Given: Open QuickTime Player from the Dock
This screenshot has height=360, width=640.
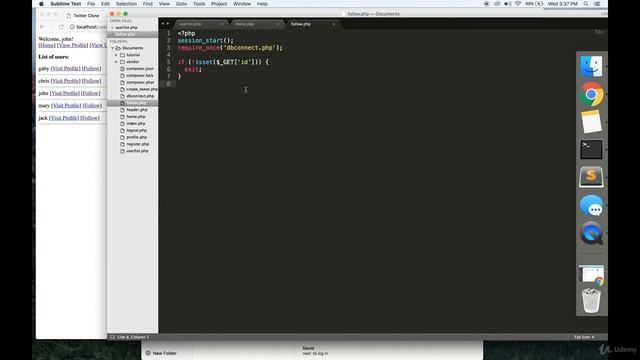Looking at the screenshot, I should 591,233.
